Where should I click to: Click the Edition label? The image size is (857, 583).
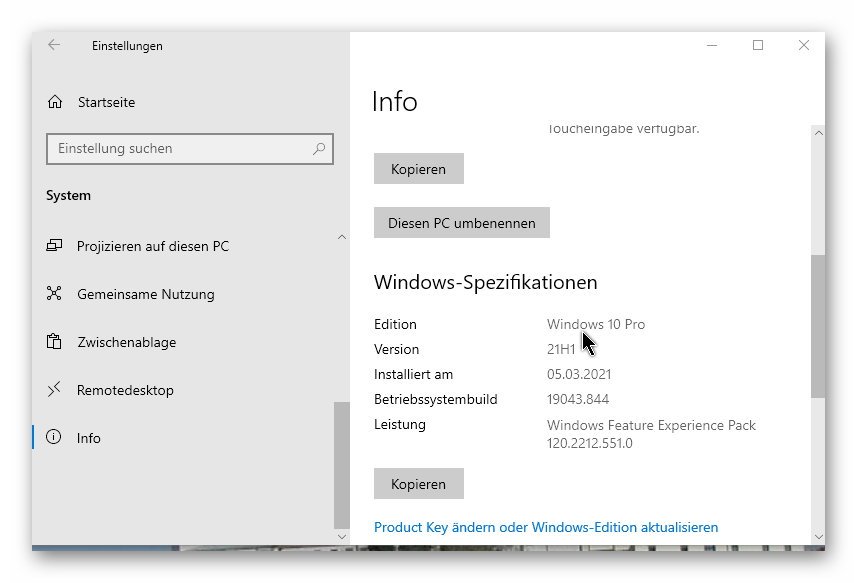pos(395,324)
